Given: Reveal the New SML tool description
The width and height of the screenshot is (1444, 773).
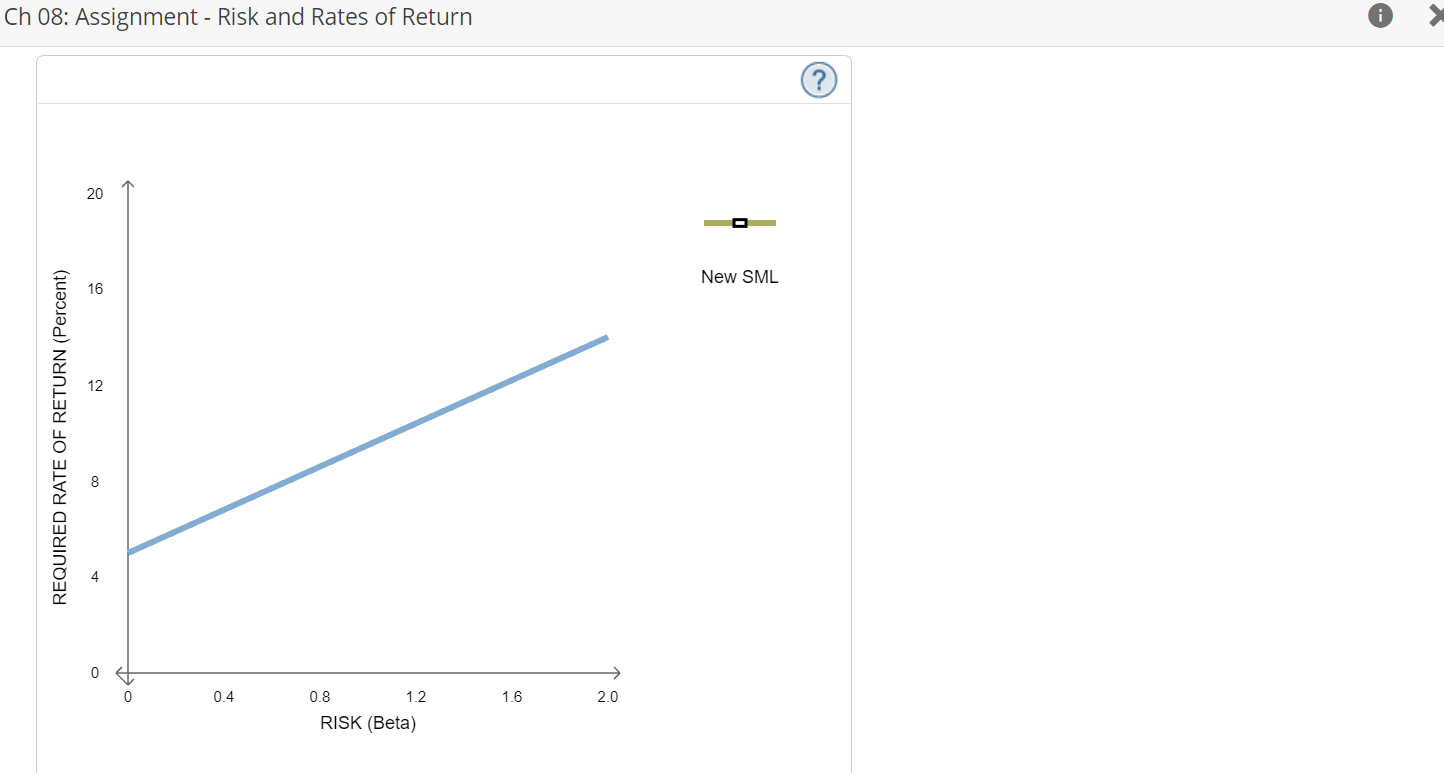Looking at the screenshot, I should pyautogui.click(x=740, y=276).
